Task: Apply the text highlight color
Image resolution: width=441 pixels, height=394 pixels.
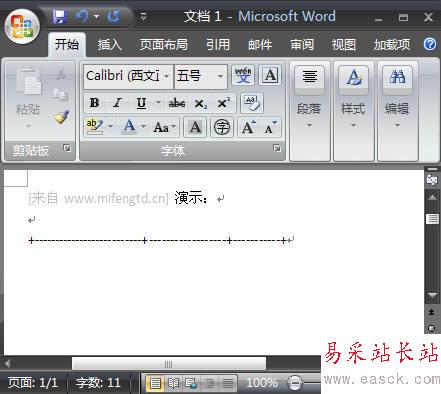Action: coord(95,127)
